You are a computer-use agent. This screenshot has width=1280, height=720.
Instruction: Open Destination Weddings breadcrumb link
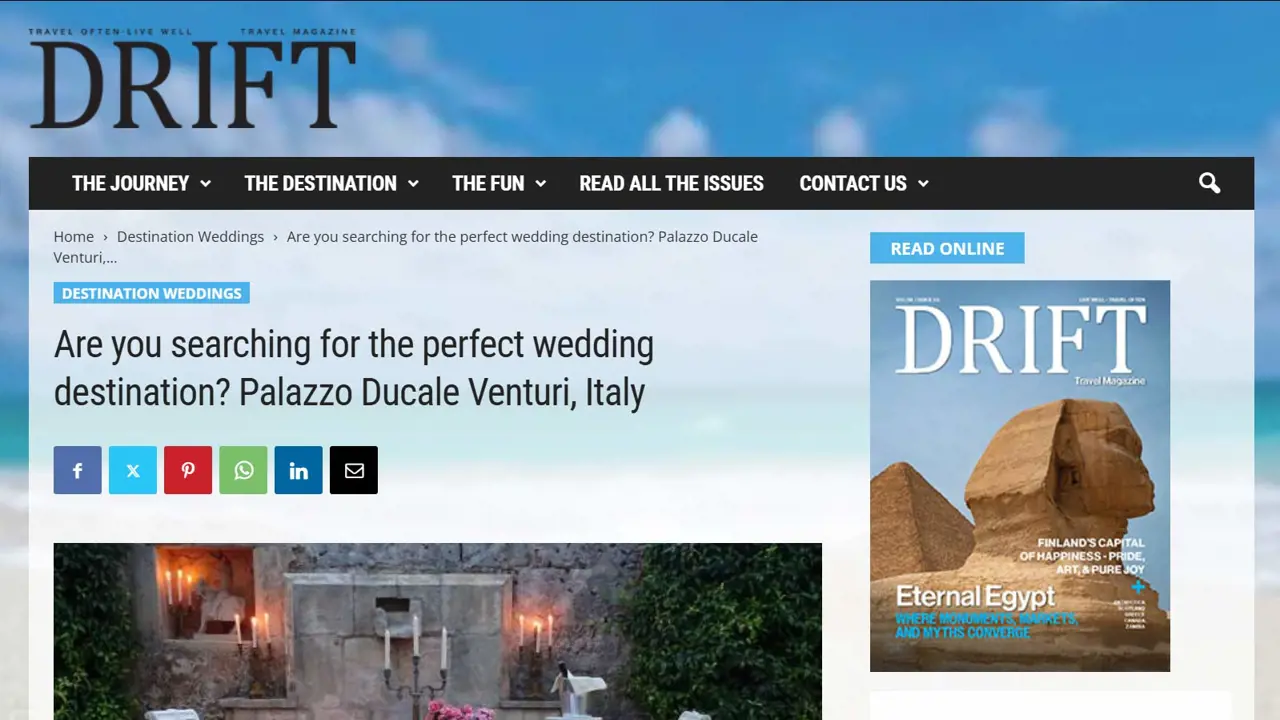tap(190, 237)
